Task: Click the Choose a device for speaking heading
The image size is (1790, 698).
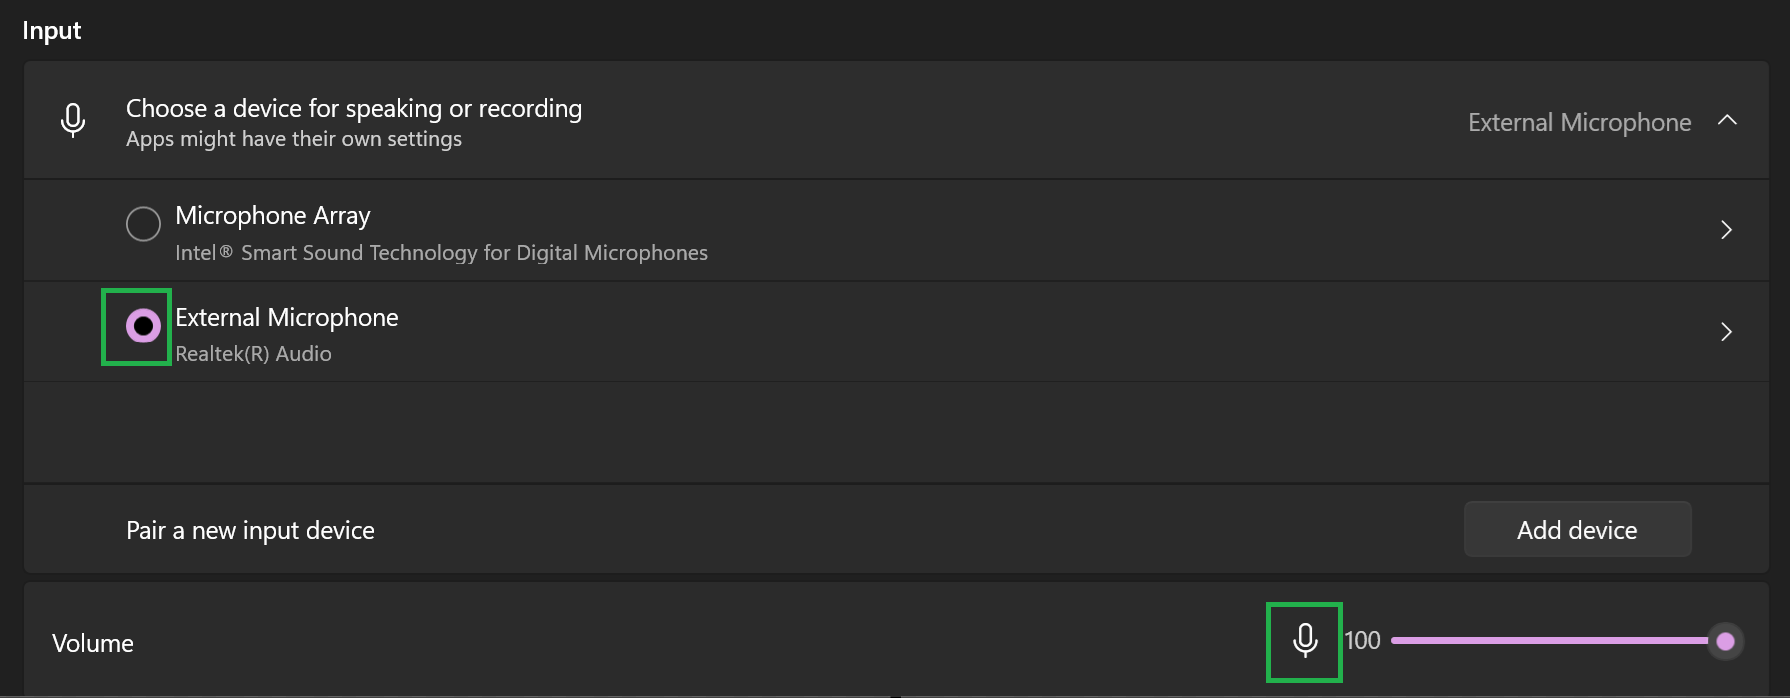Action: [354, 108]
